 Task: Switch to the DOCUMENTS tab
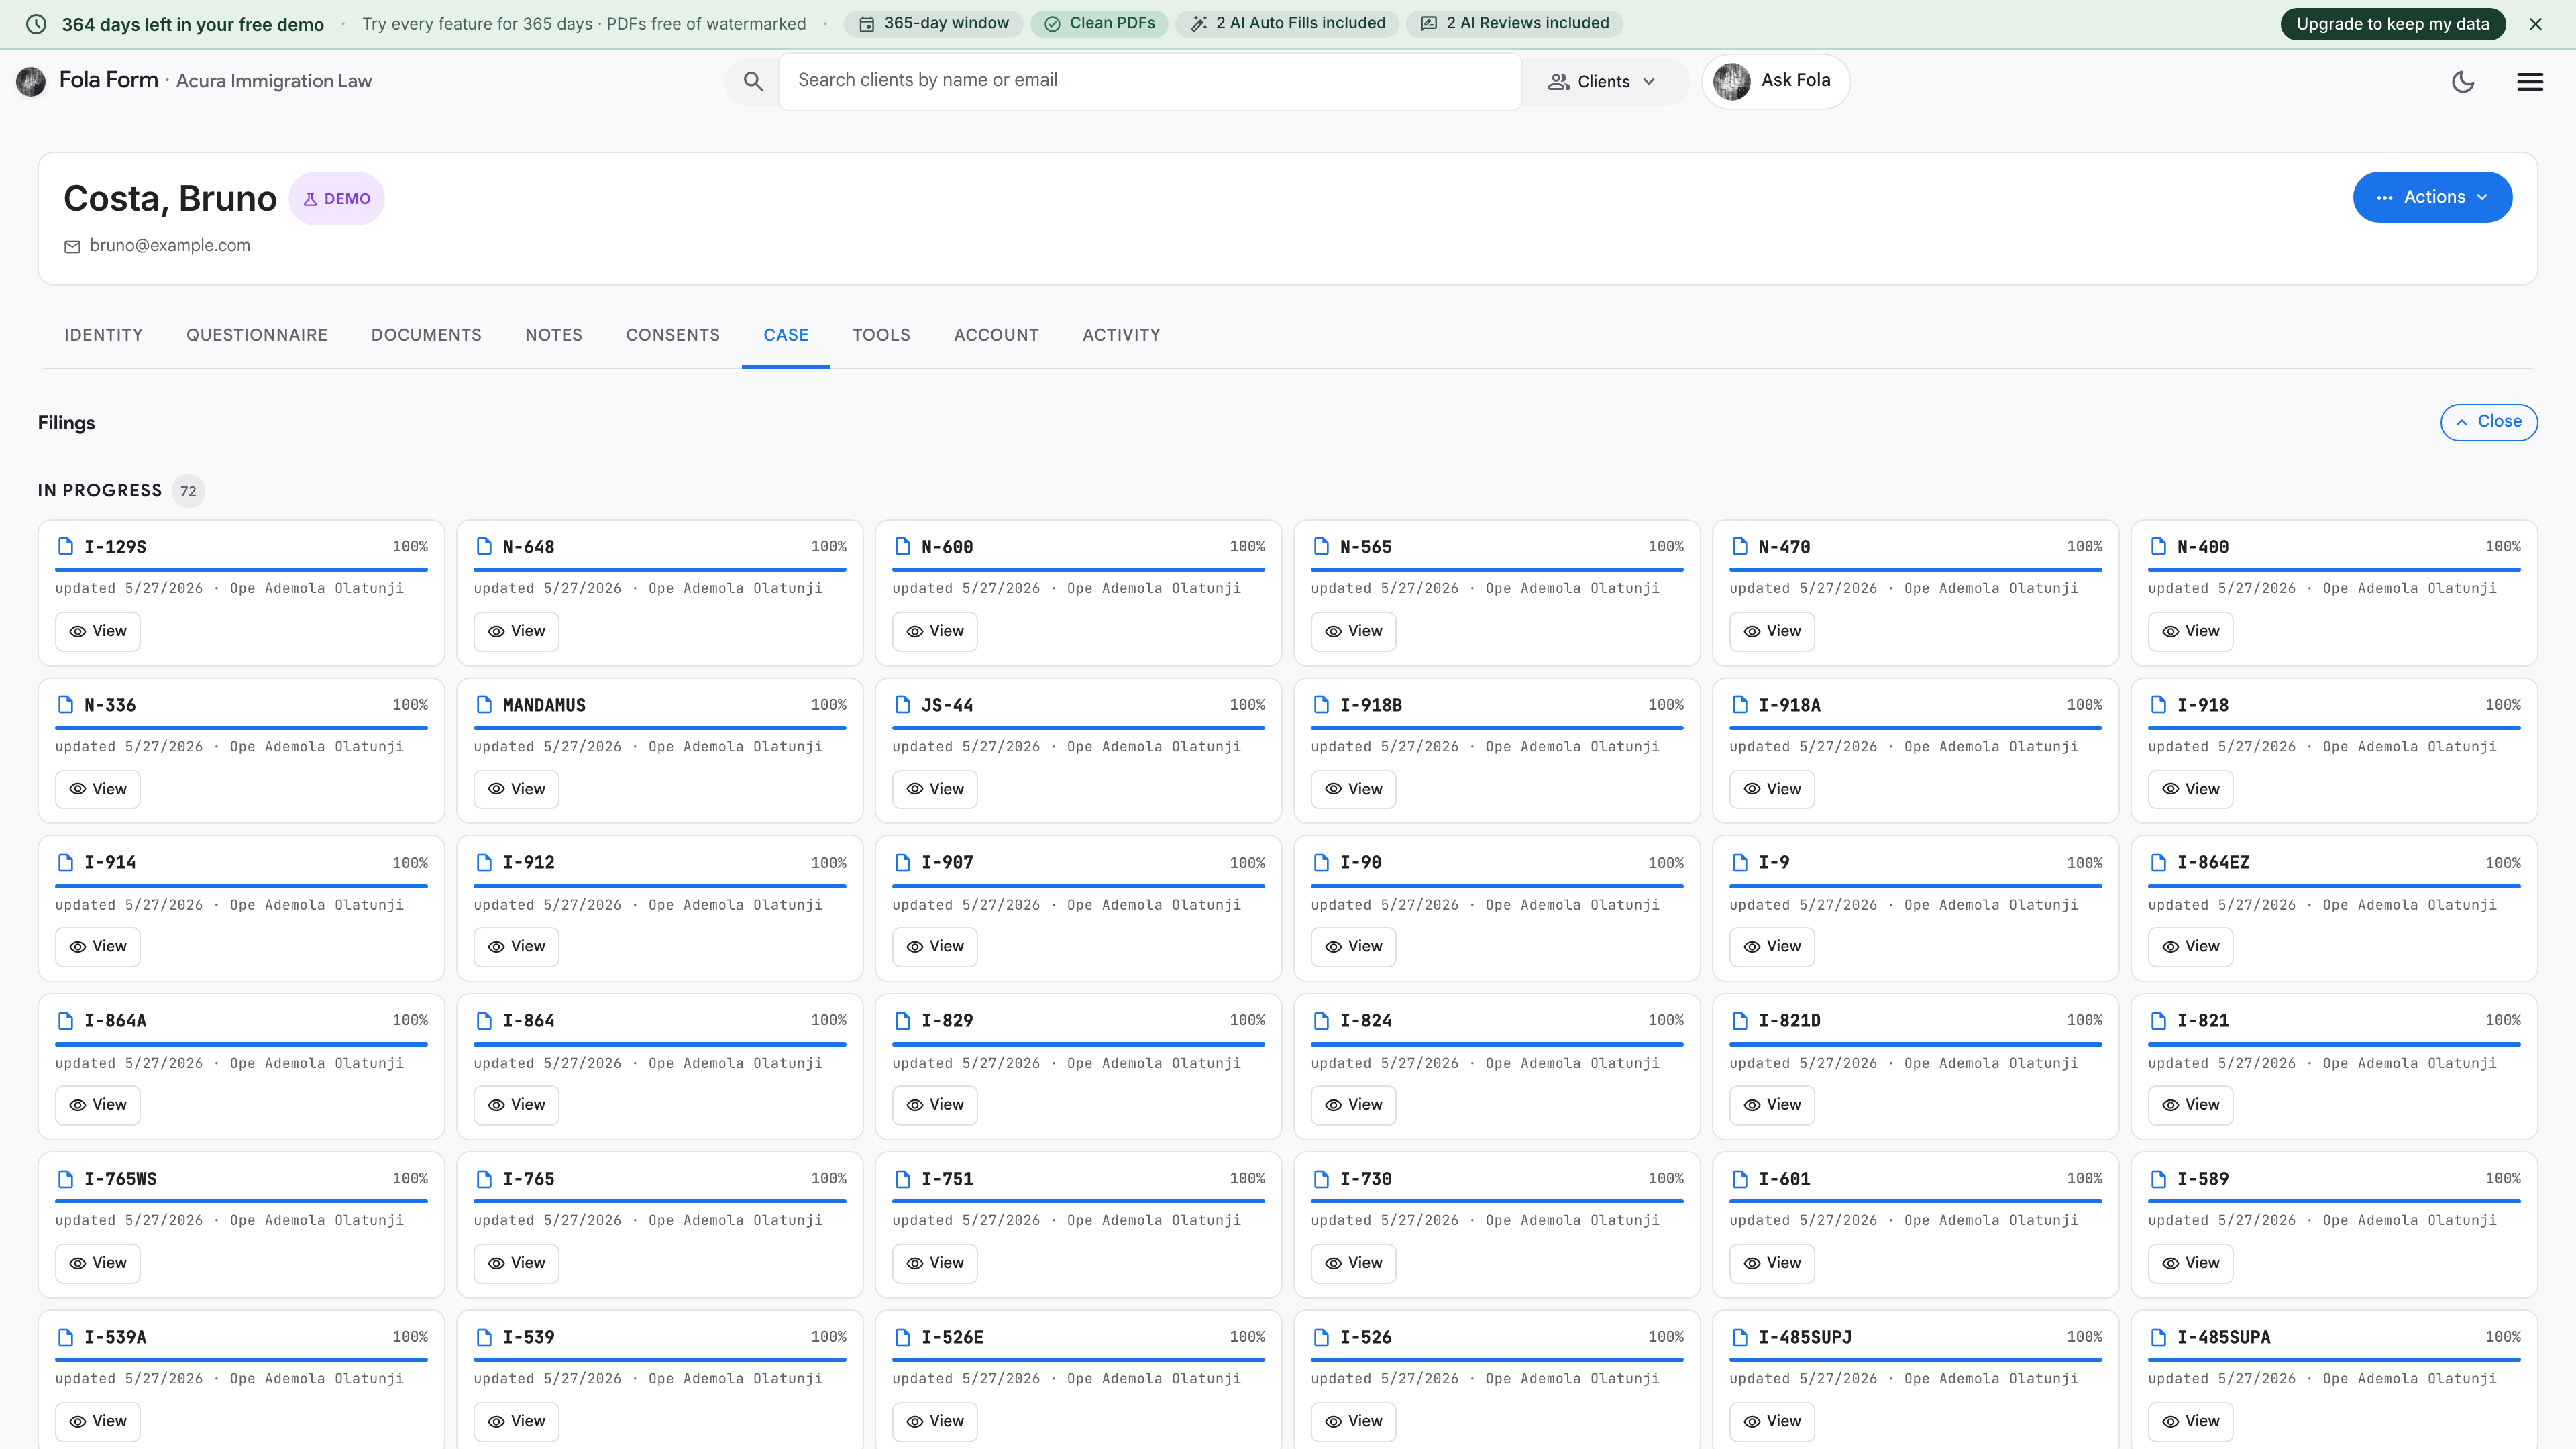[426, 335]
